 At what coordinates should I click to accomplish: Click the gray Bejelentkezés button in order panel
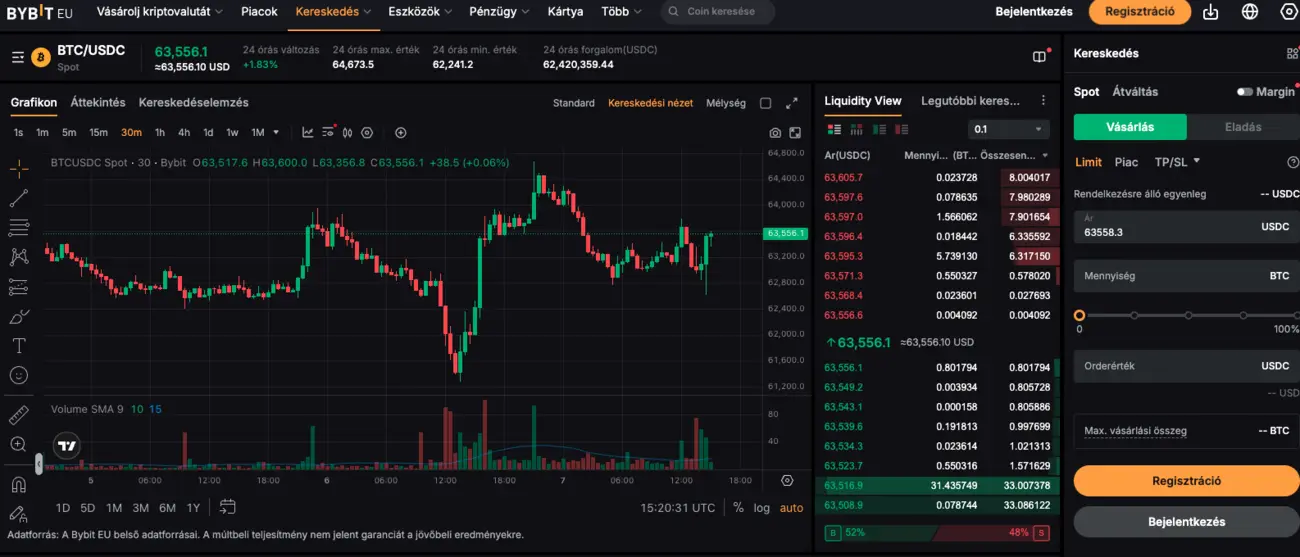point(1187,521)
